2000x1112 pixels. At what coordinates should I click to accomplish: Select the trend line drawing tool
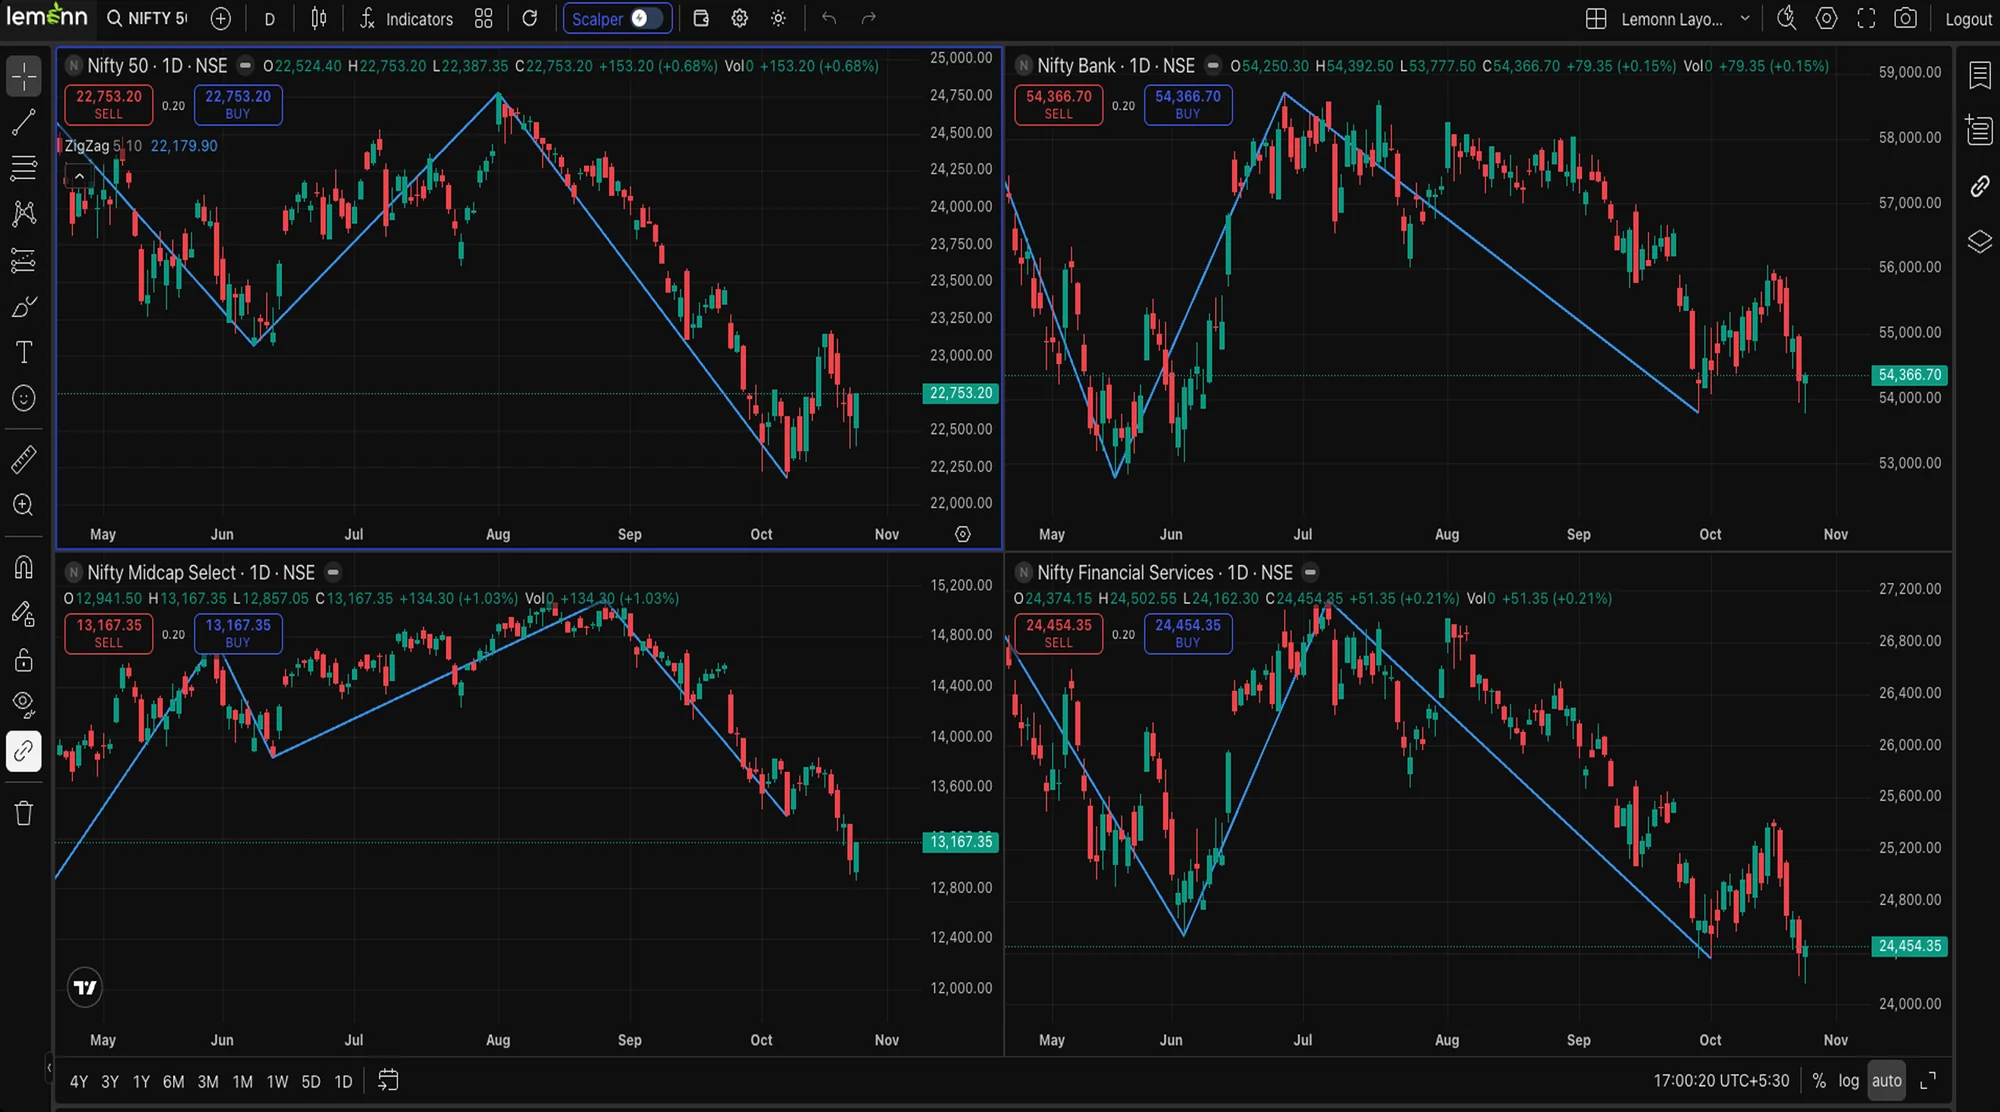pos(24,122)
